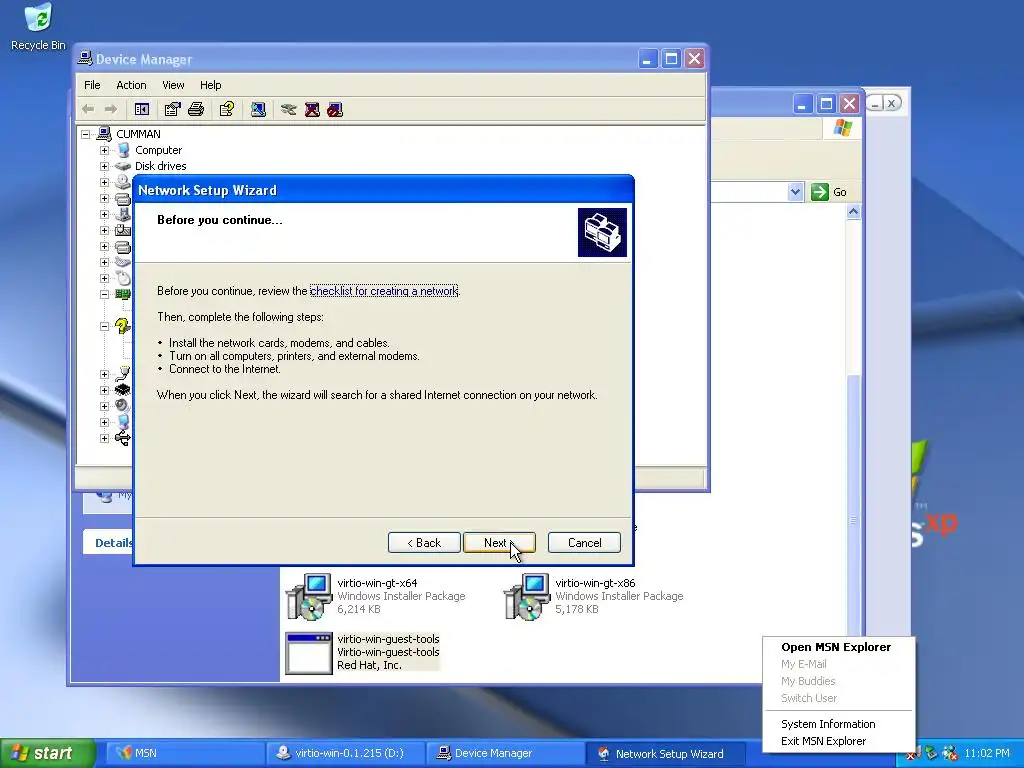Open Properties from the Device Manager toolbar
Image resolution: width=1024 pixels, height=768 pixels.
coord(172,109)
